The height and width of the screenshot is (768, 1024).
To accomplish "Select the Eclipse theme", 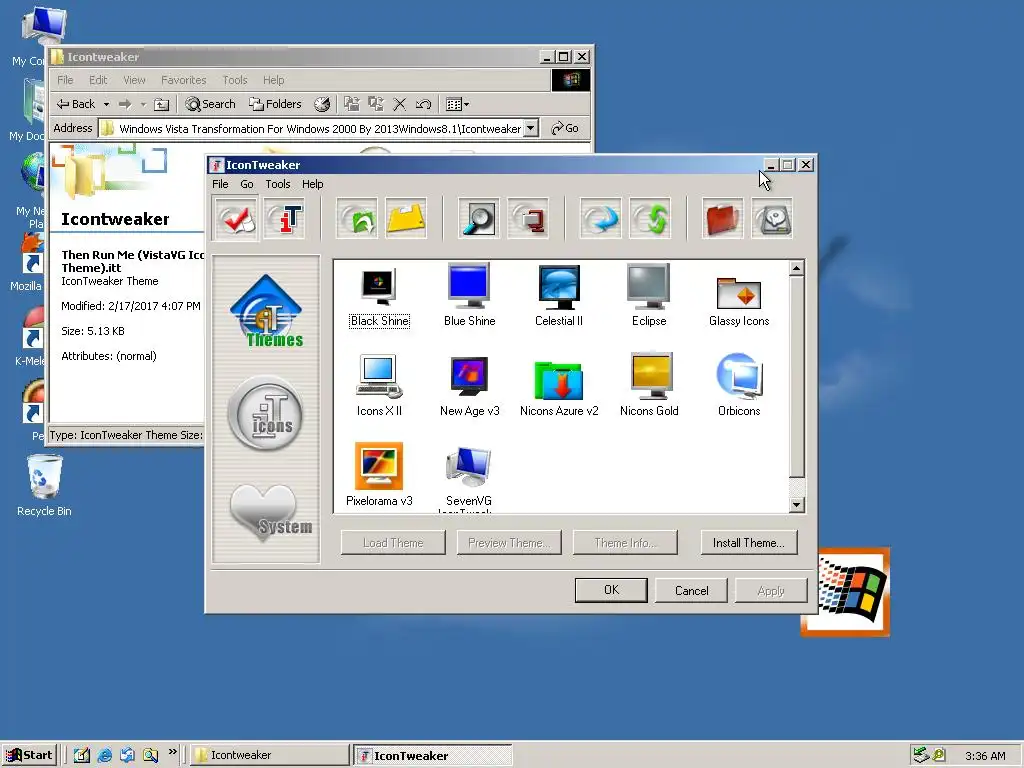I will 648,295.
